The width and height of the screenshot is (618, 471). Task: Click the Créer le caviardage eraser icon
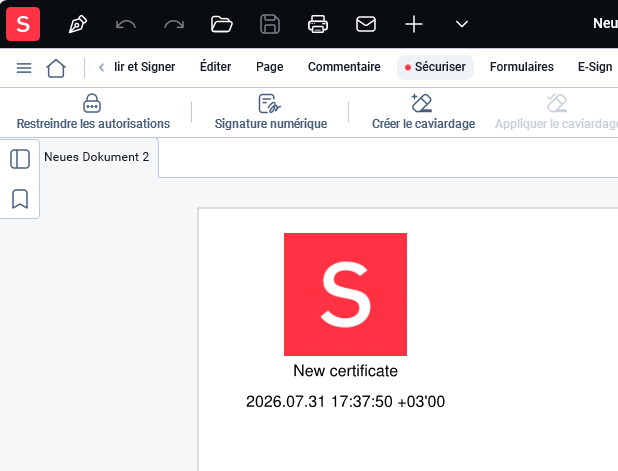click(x=421, y=103)
